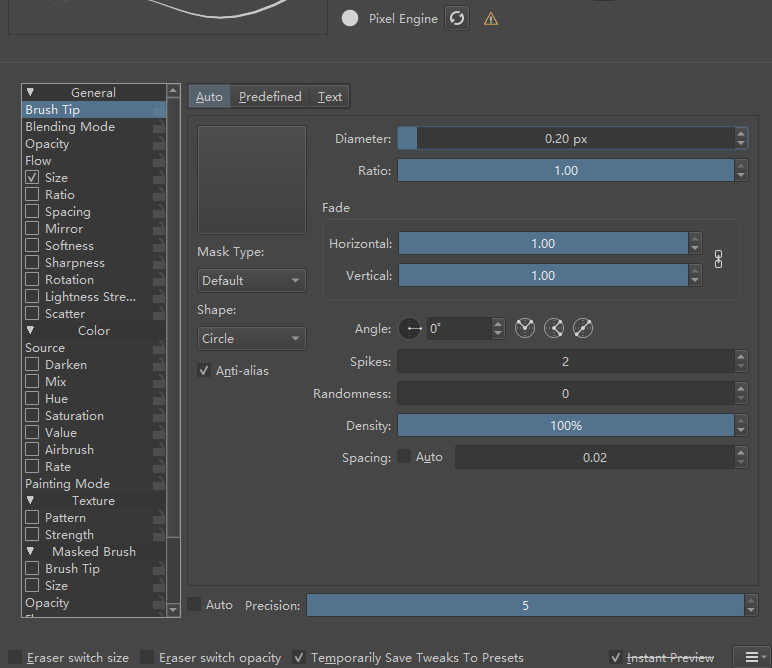772x668 pixels.
Task: Open the hamburger menu beside Instant Preview
Action: [x=751, y=657]
